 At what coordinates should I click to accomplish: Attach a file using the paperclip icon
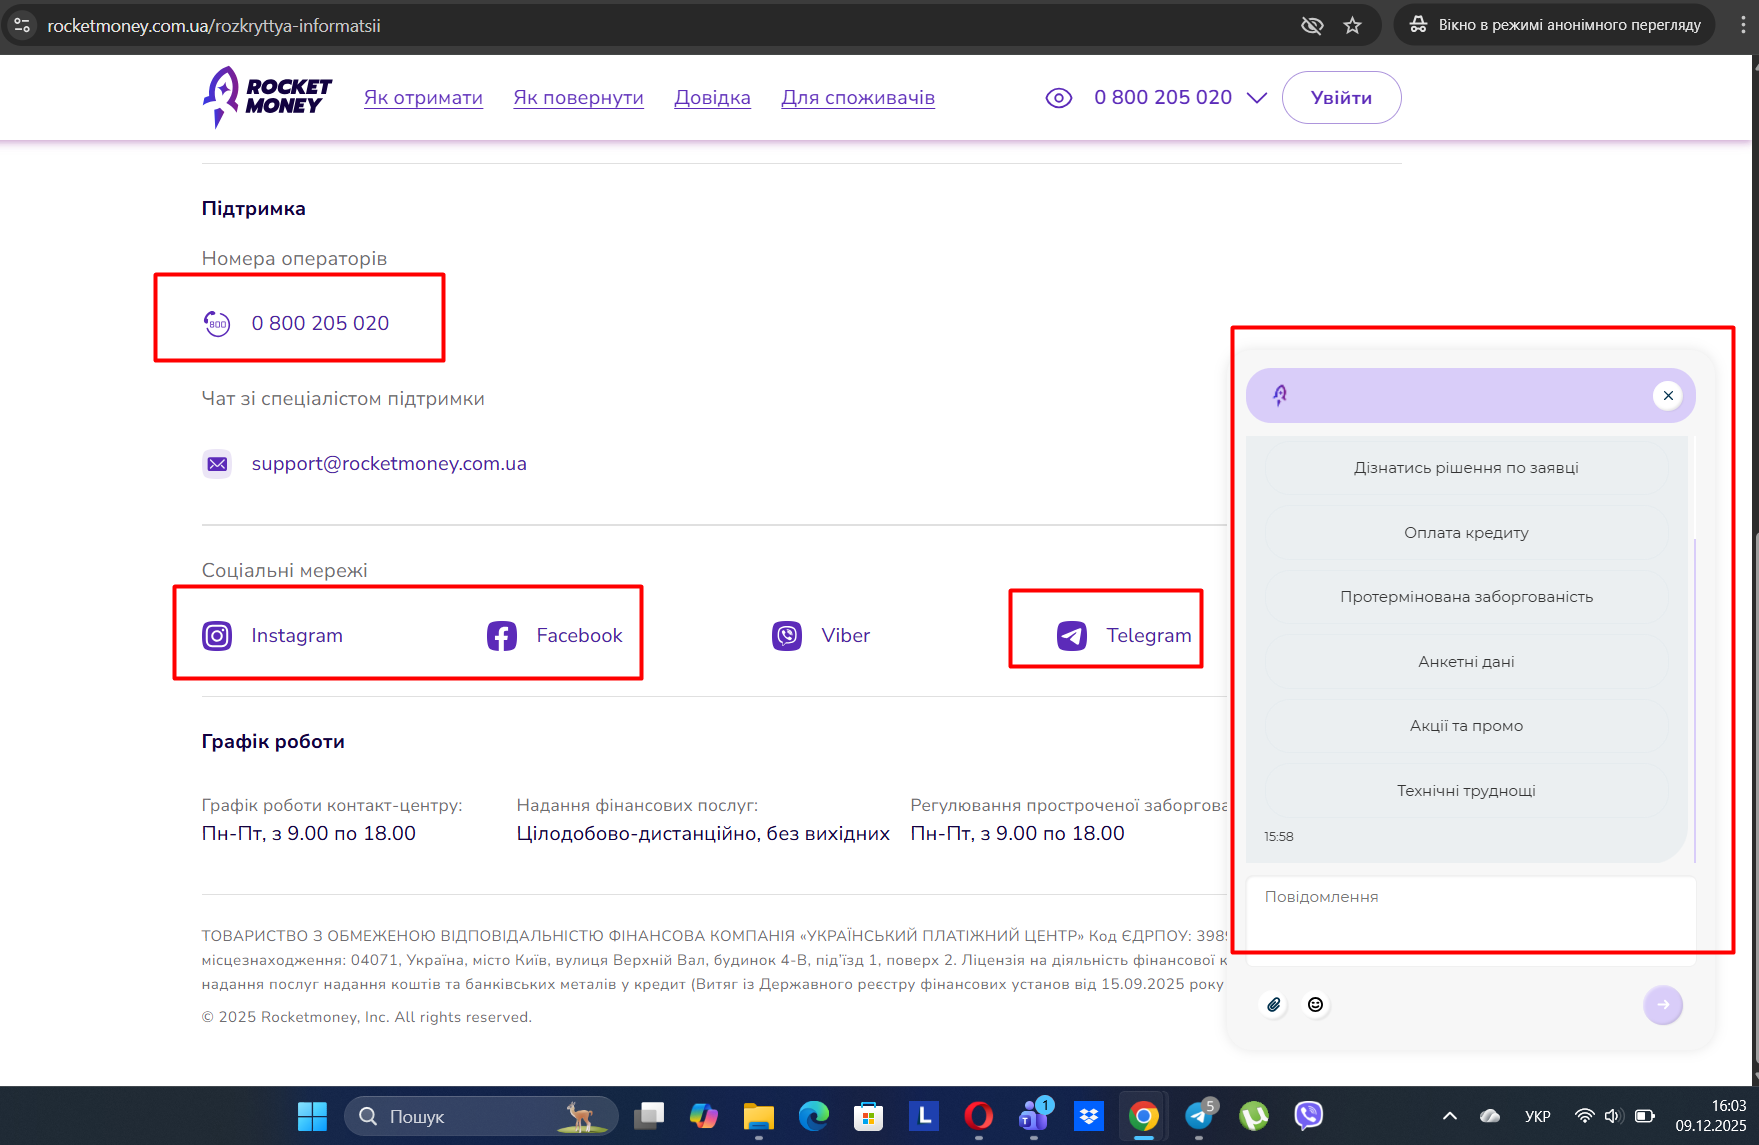click(1273, 1005)
